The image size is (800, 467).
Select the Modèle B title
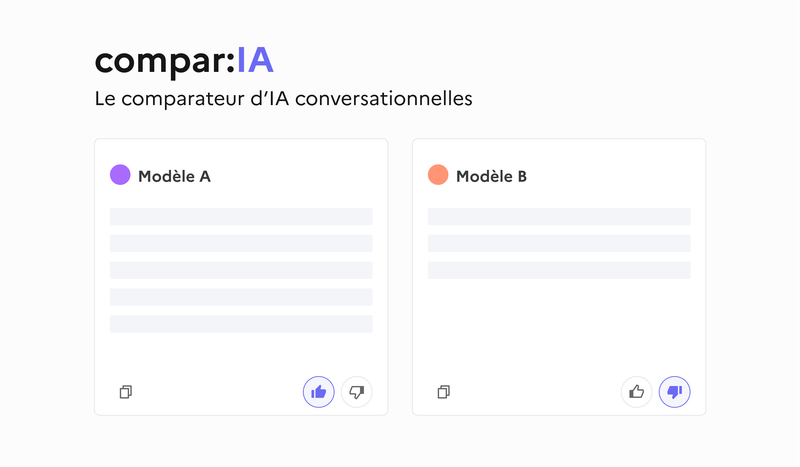coord(491,177)
